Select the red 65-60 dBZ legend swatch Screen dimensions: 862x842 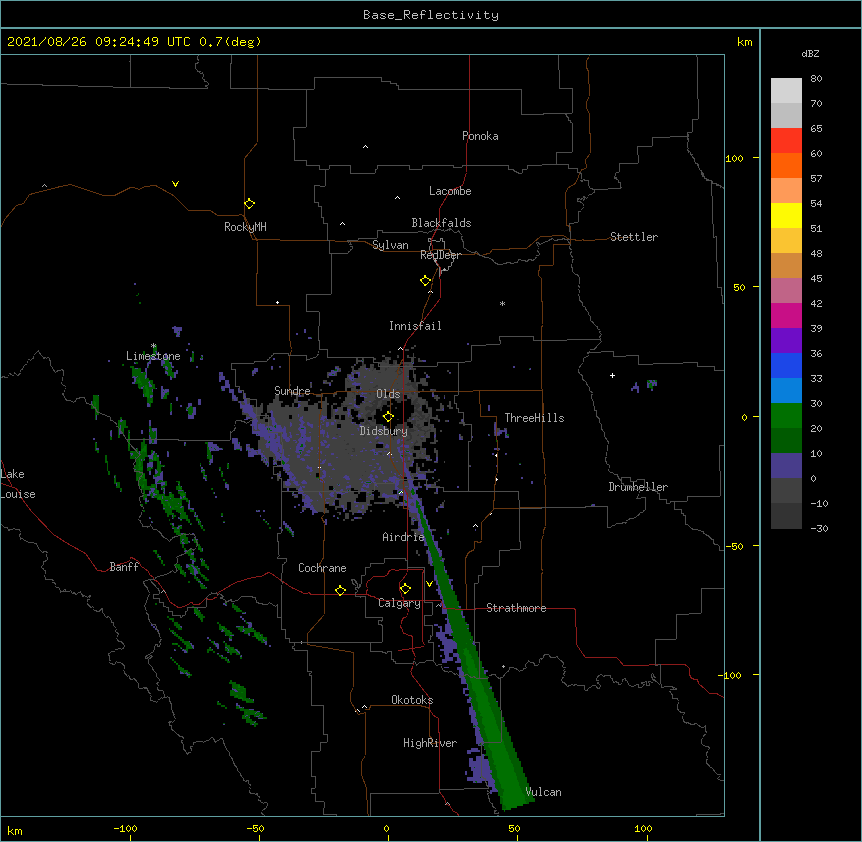coord(786,141)
